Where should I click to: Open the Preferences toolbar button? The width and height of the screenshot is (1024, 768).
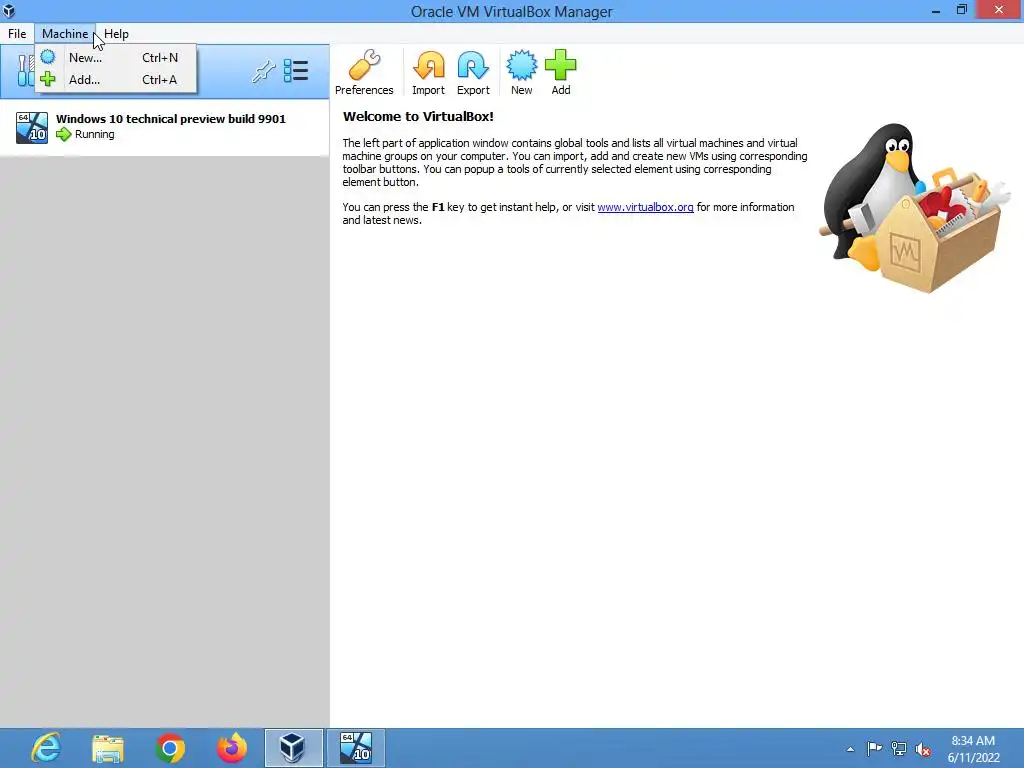point(364,72)
